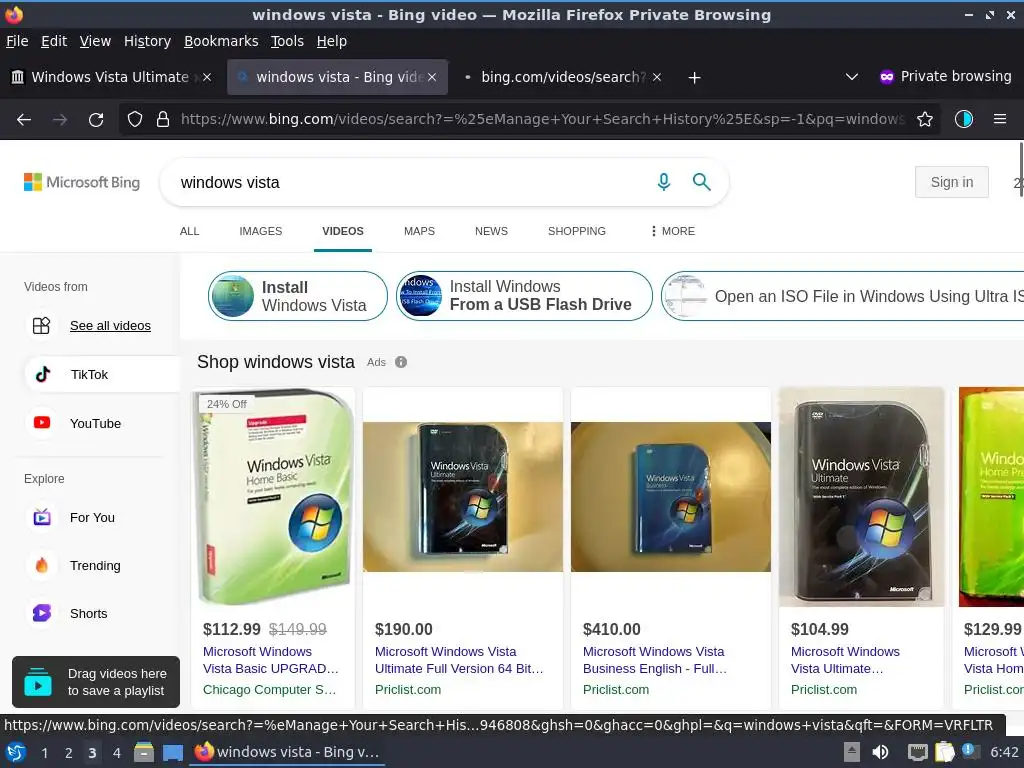Open Microsoft Windows Vista Basic UPGRADE link
The height and width of the screenshot is (768, 1024).
click(271, 660)
